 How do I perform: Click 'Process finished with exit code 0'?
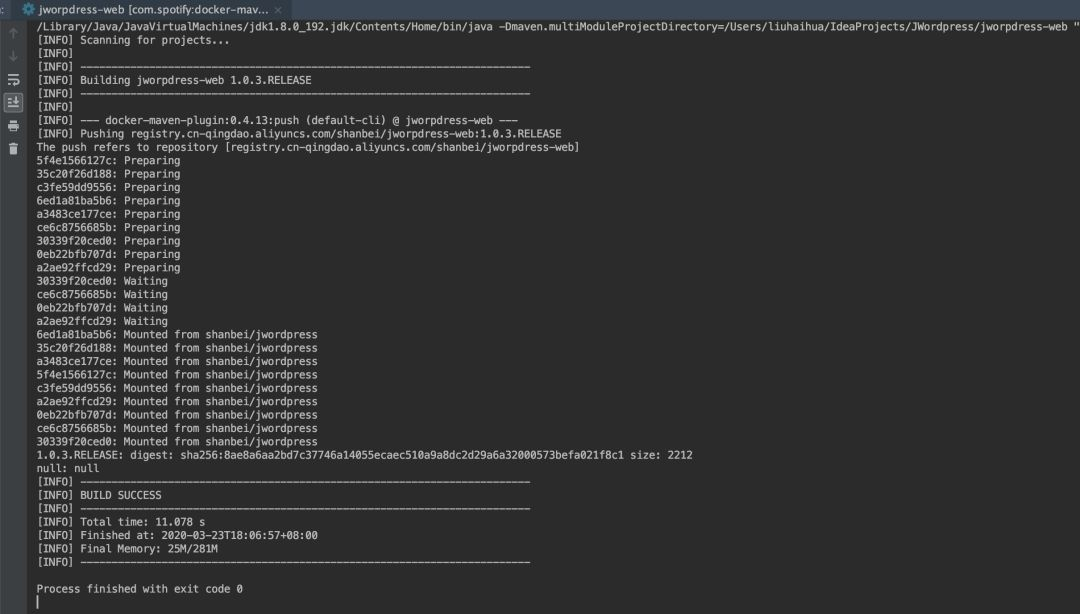pos(139,589)
